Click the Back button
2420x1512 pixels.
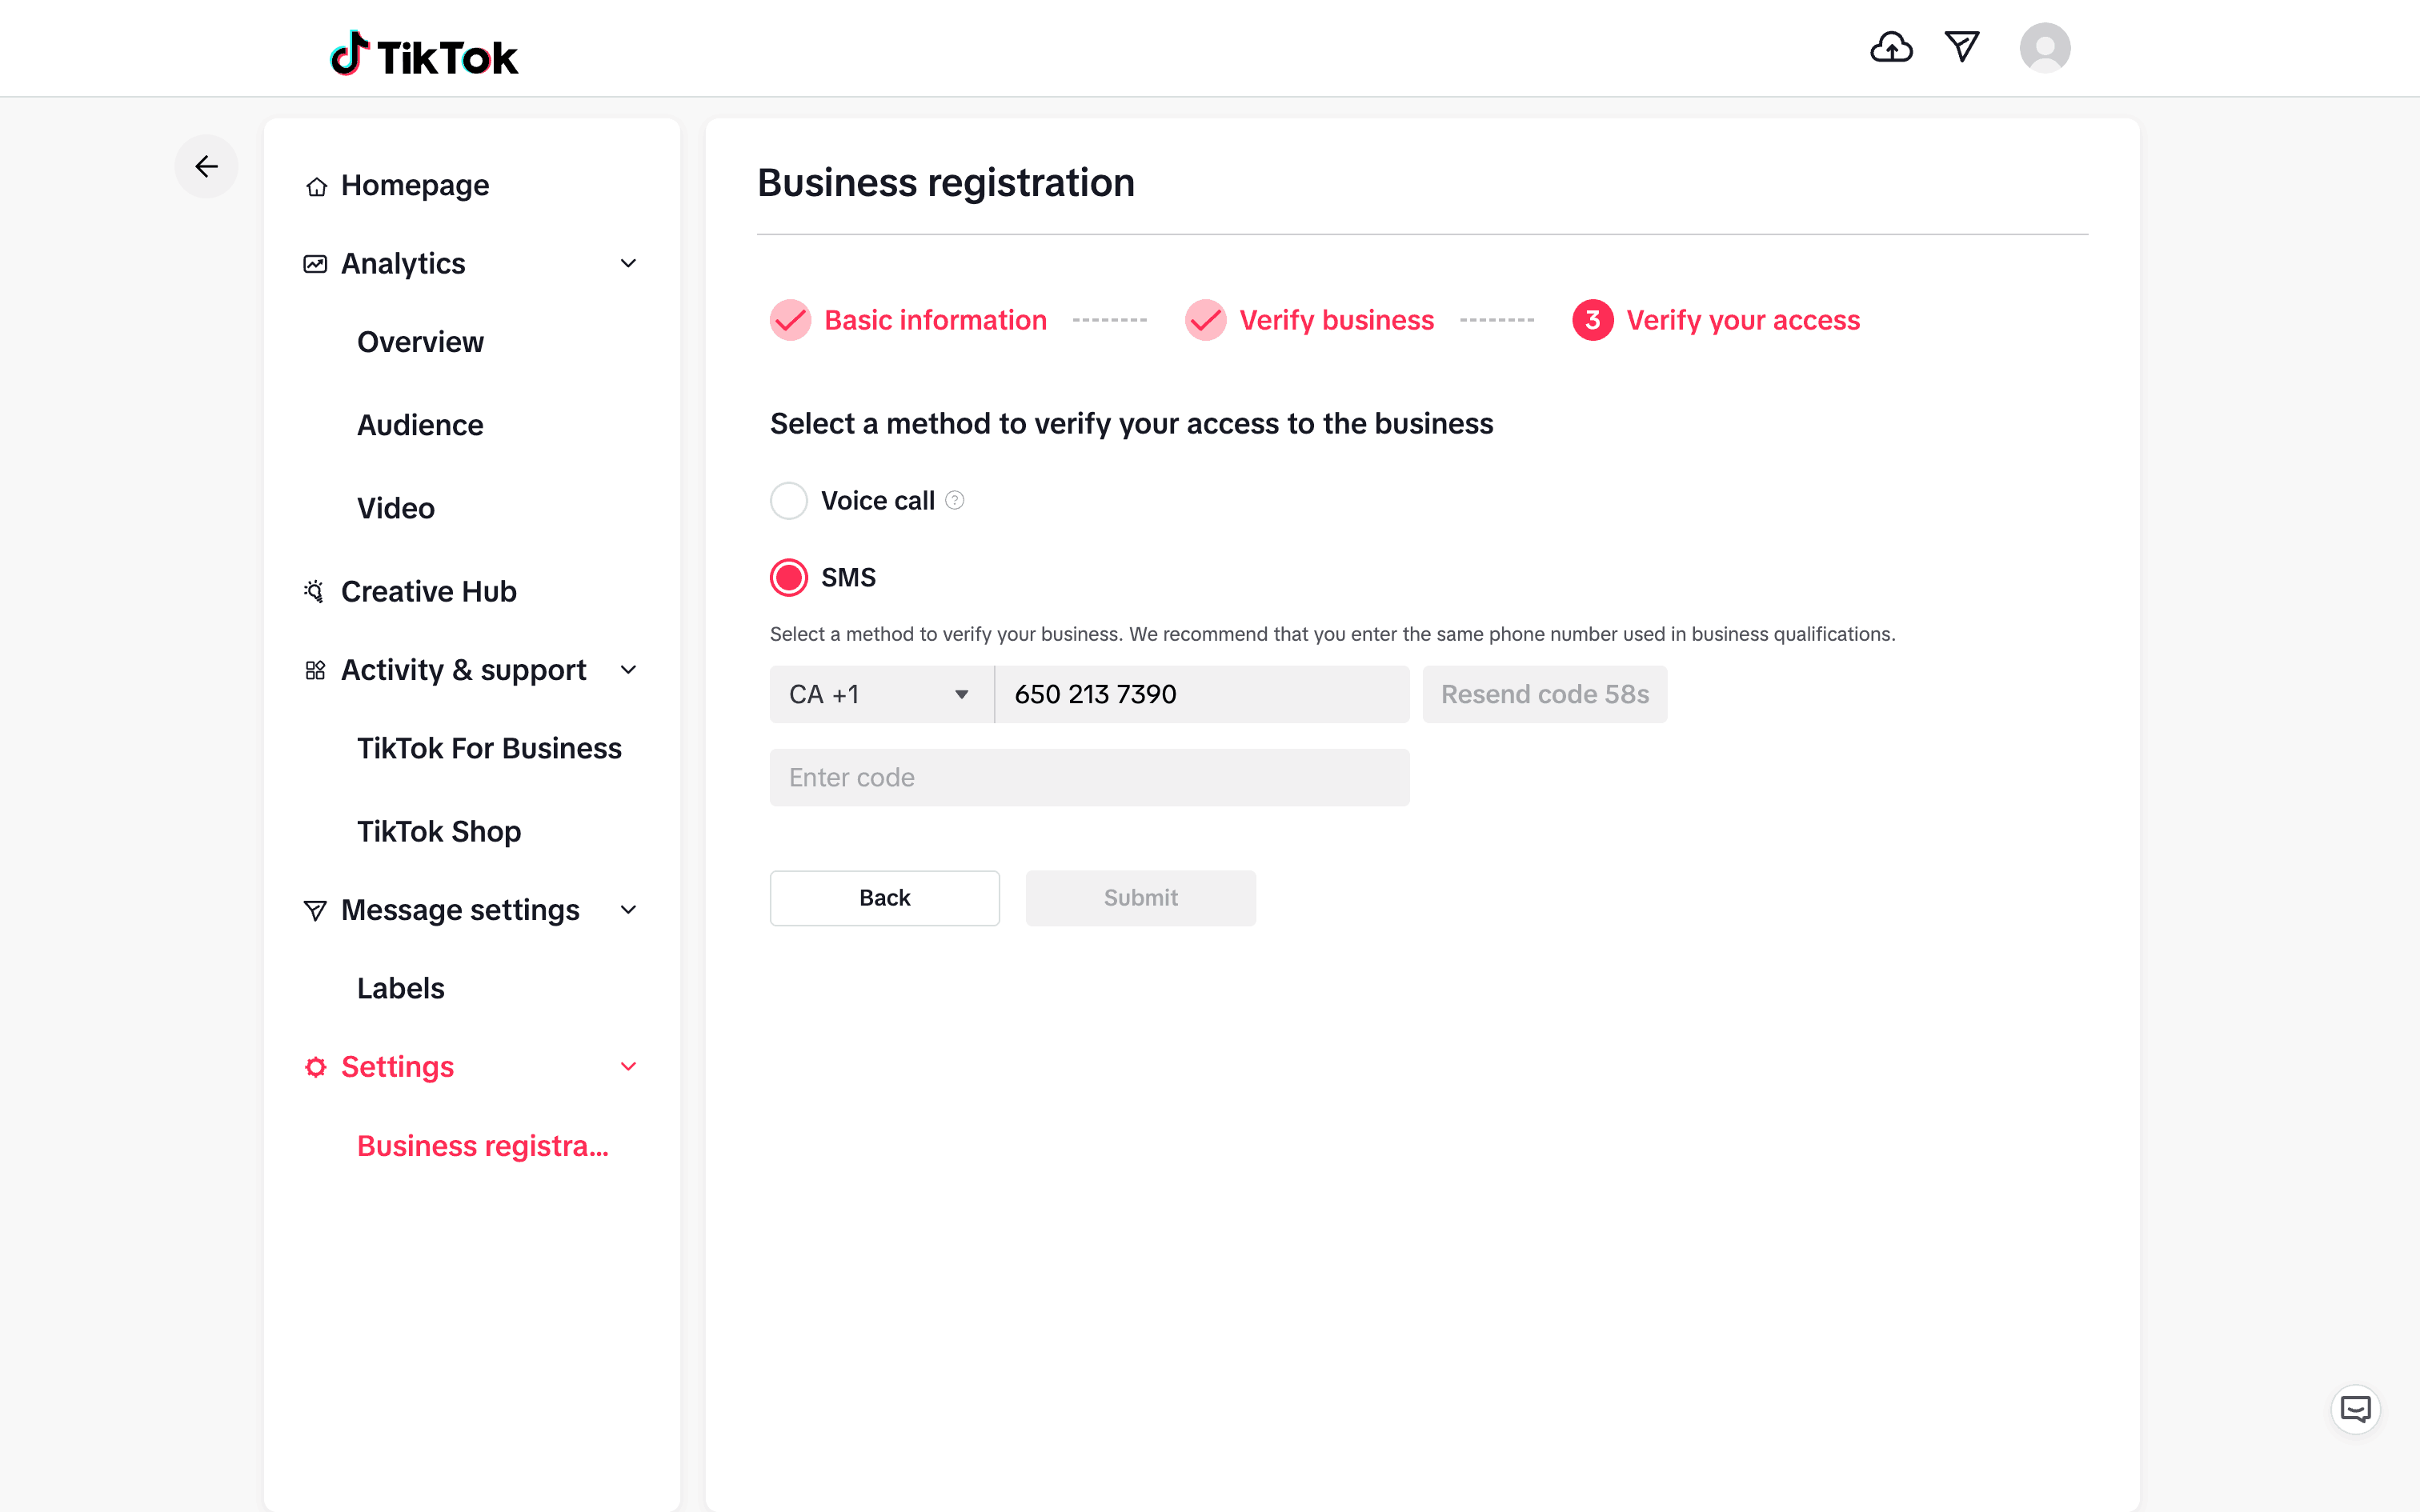(884, 898)
